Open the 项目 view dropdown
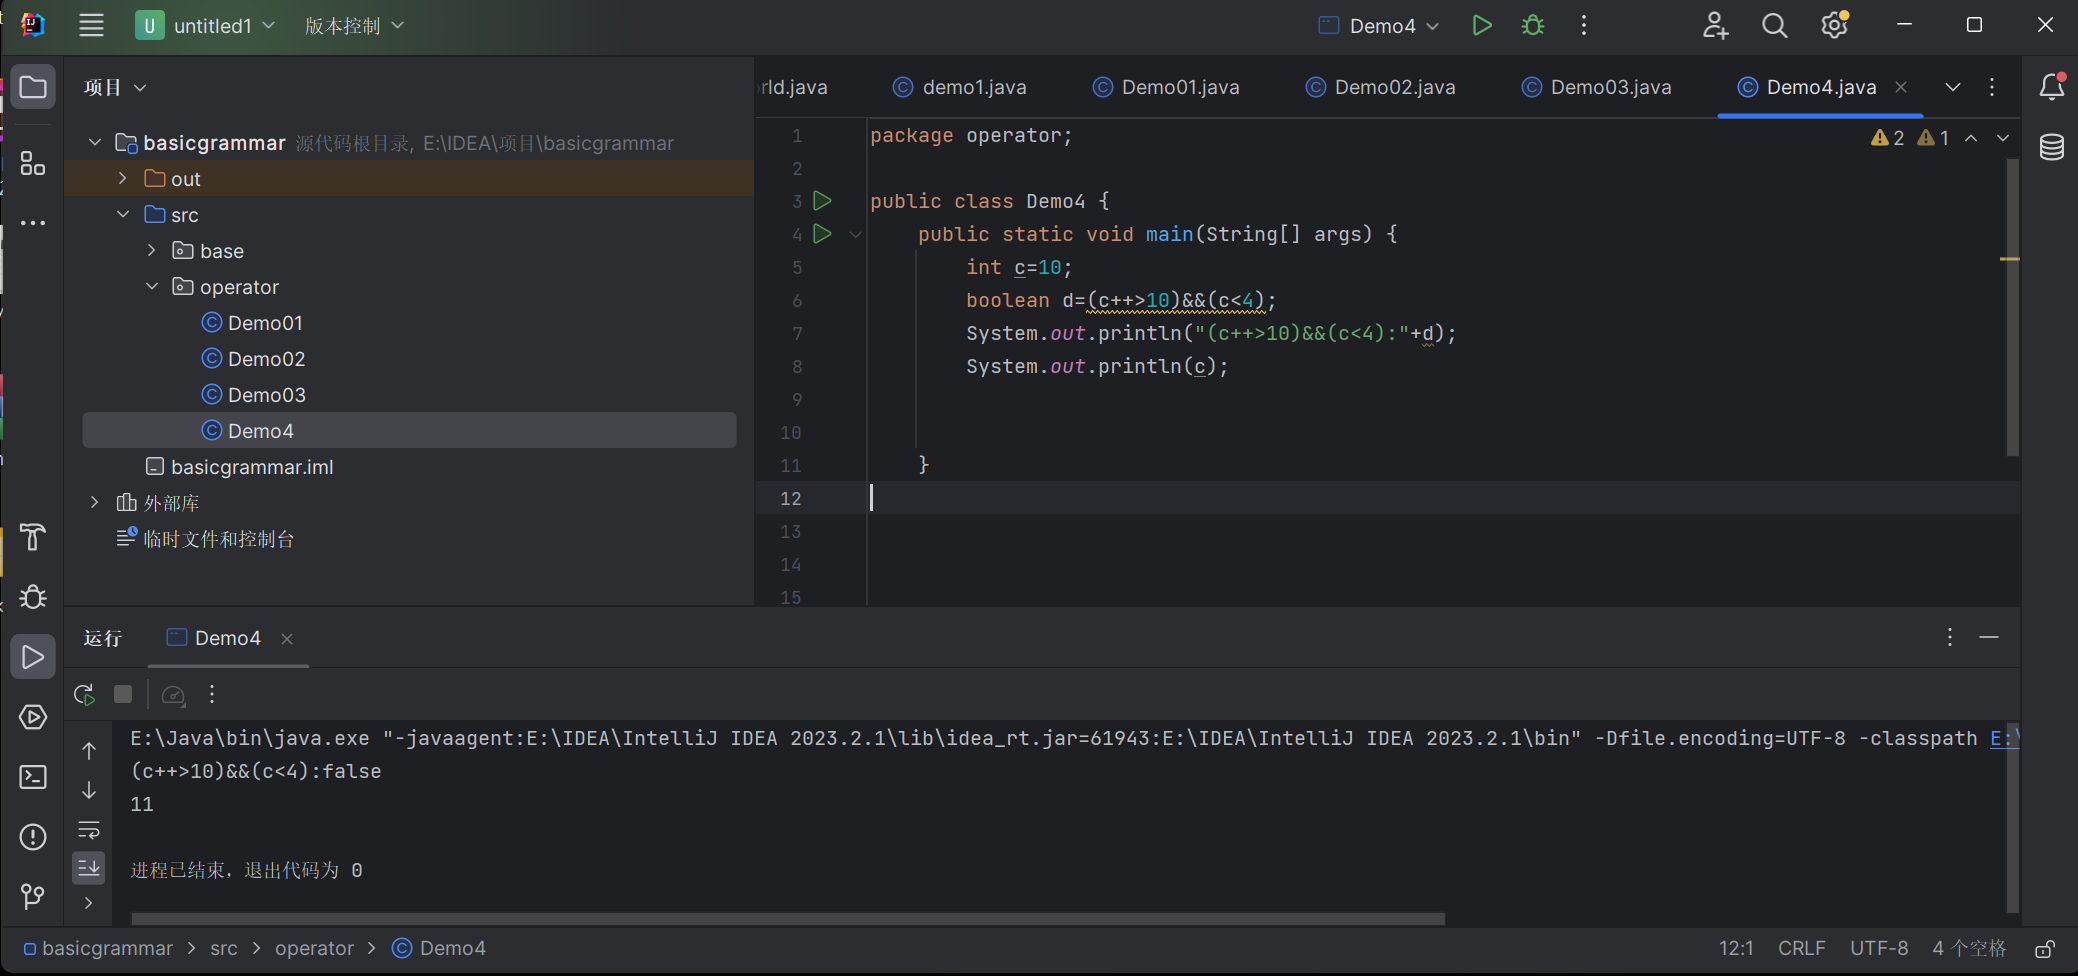2078x976 pixels. tap(115, 88)
